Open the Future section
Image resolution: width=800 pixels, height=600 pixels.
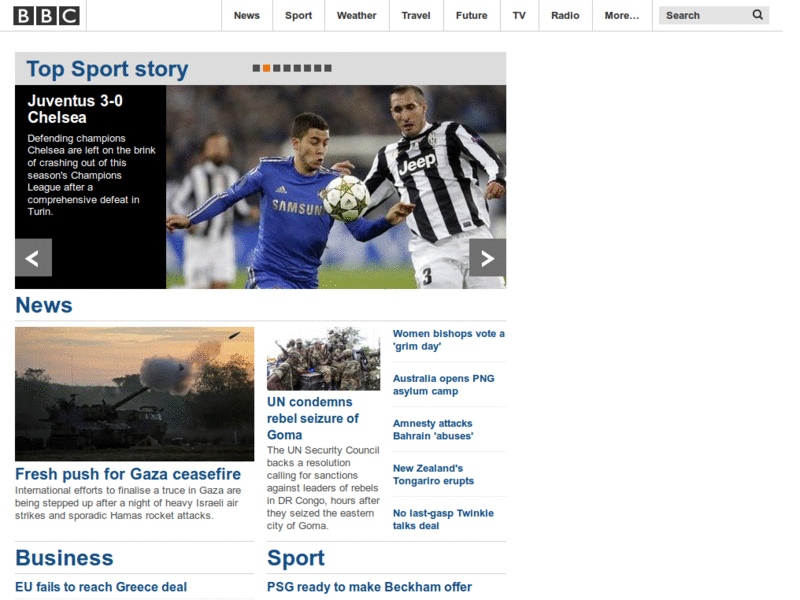[471, 16]
